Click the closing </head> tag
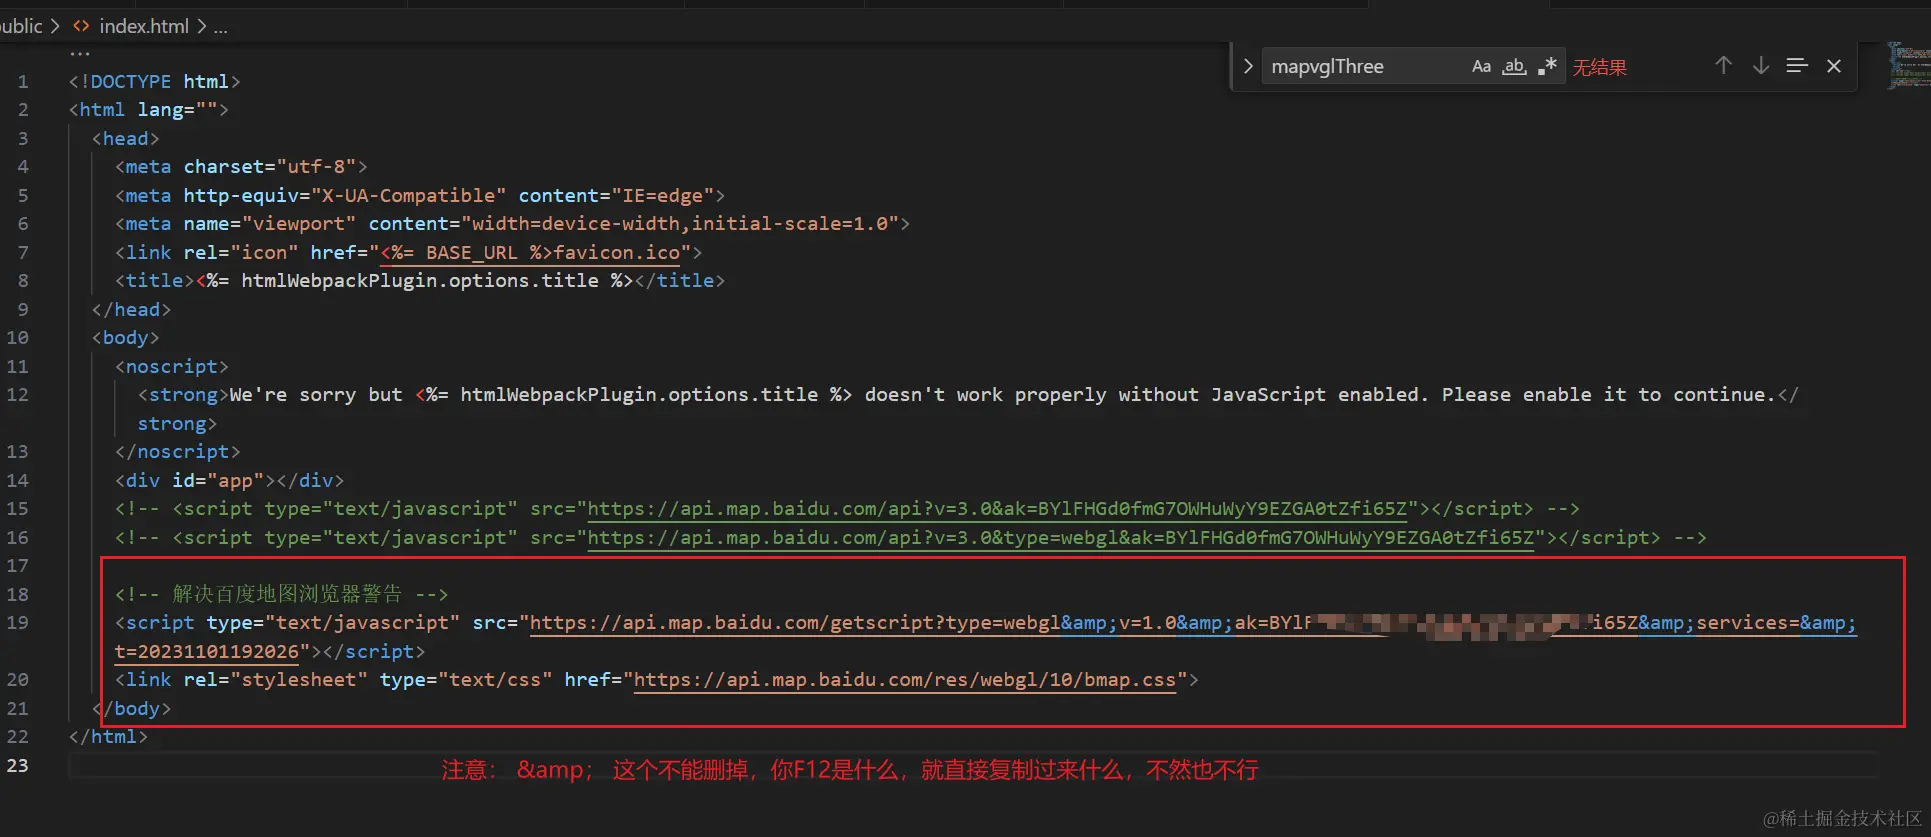The width and height of the screenshot is (1931, 837). (132, 310)
